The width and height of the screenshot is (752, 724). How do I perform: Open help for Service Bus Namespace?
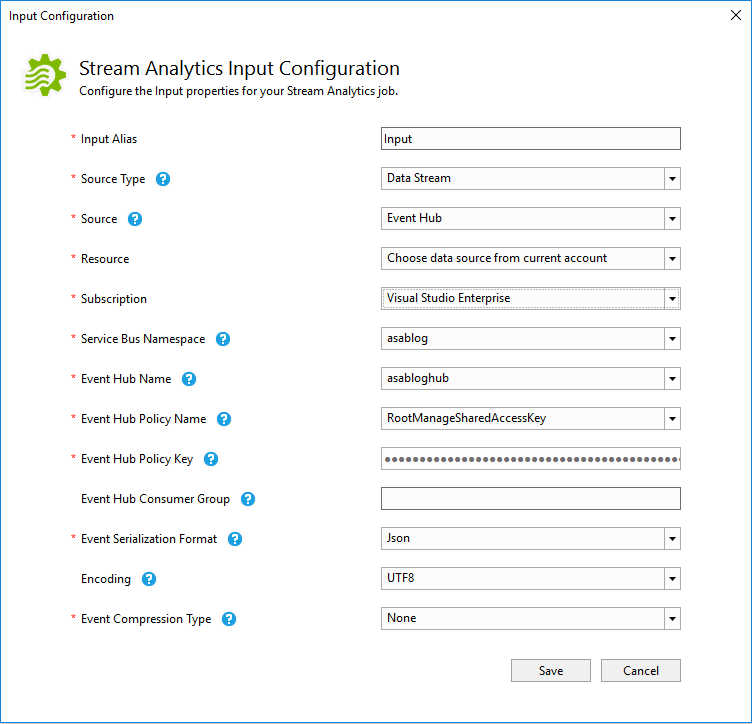[x=223, y=339]
